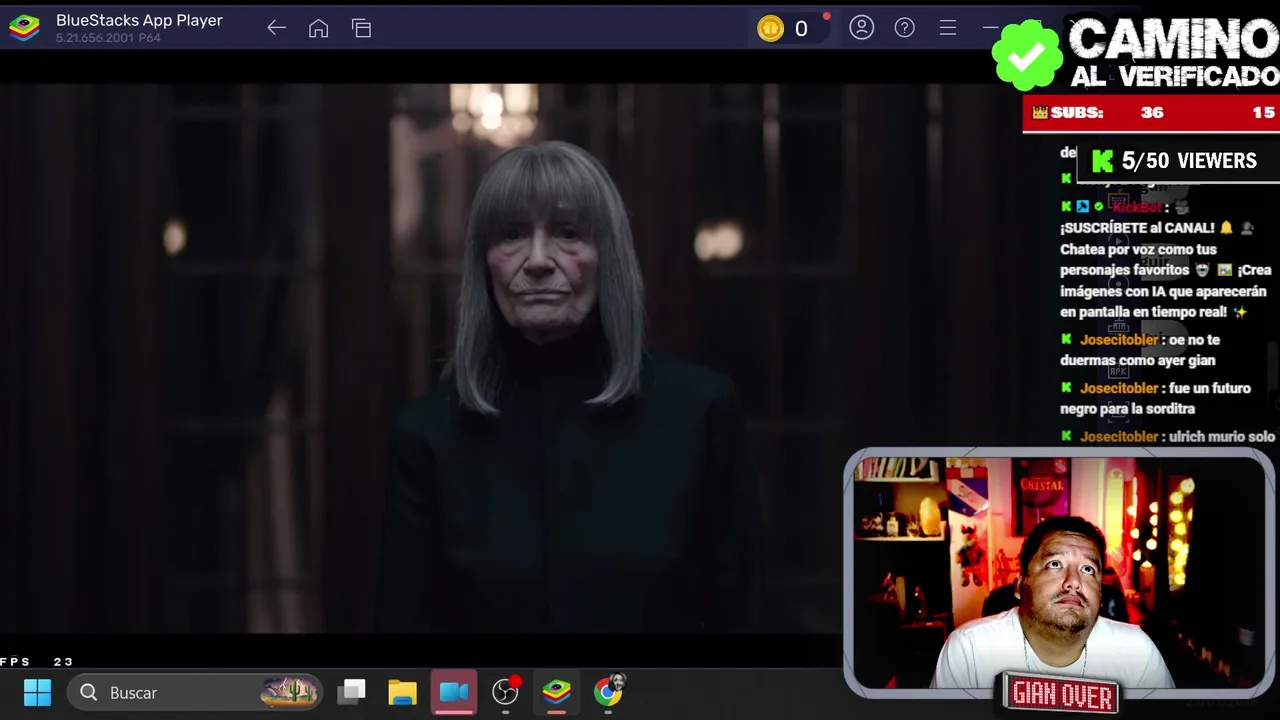This screenshot has width=1280, height=720.
Task: Click the "BlueStacks App Player" title text
Action: click(139, 20)
